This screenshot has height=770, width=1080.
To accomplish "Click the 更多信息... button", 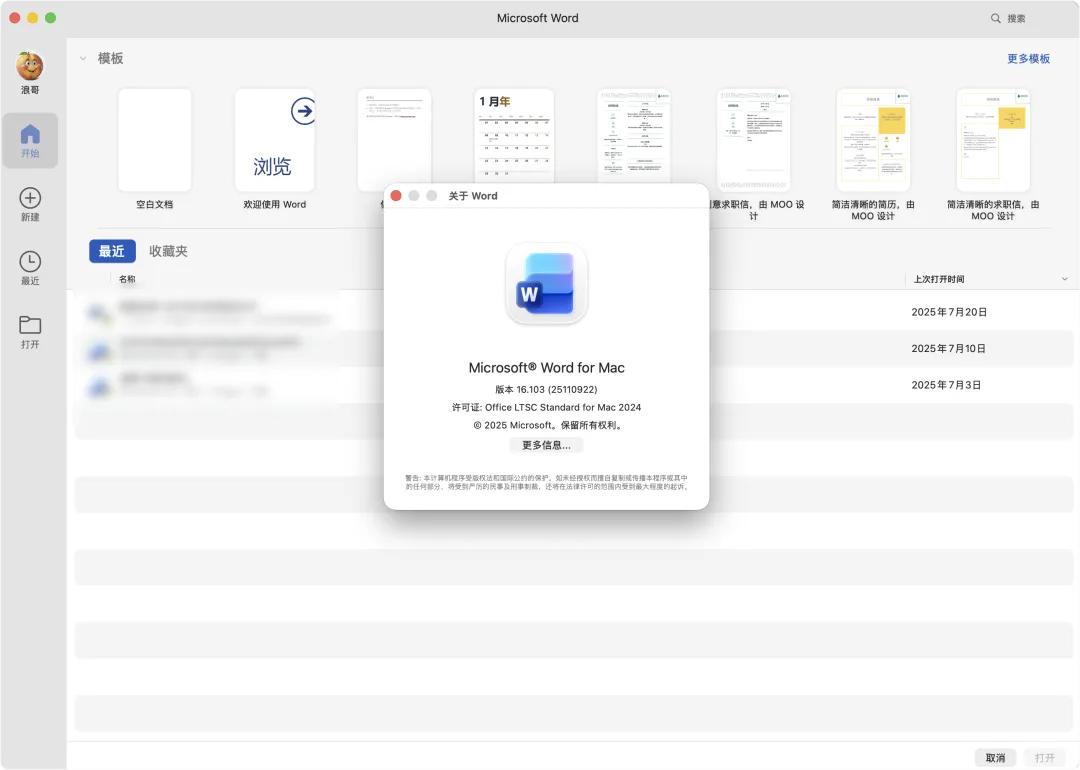I will pyautogui.click(x=546, y=445).
